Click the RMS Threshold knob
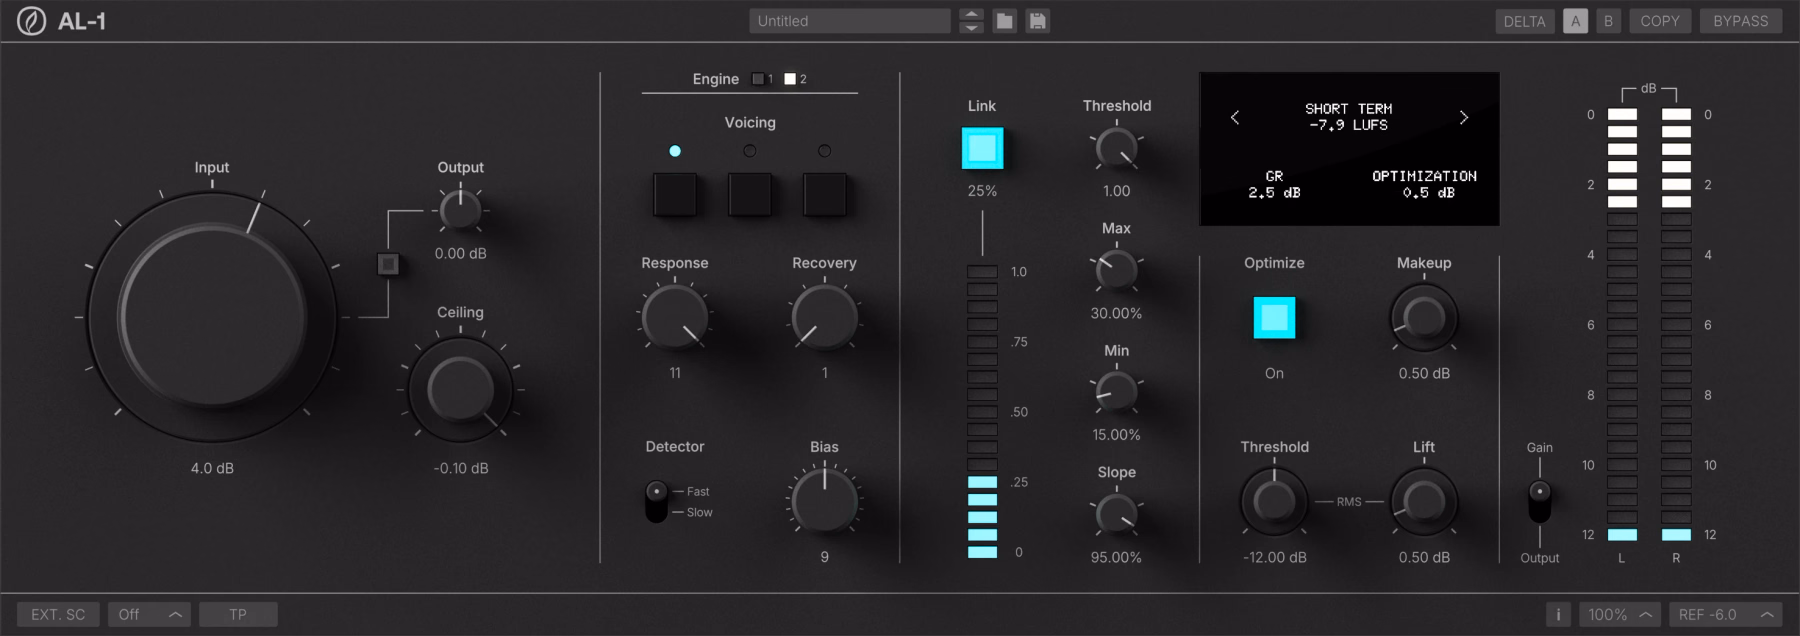Image resolution: width=1800 pixels, height=636 pixels. [x=1274, y=502]
